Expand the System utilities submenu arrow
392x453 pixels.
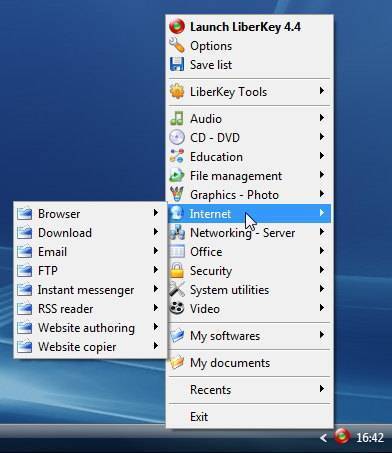pyautogui.click(x=322, y=289)
